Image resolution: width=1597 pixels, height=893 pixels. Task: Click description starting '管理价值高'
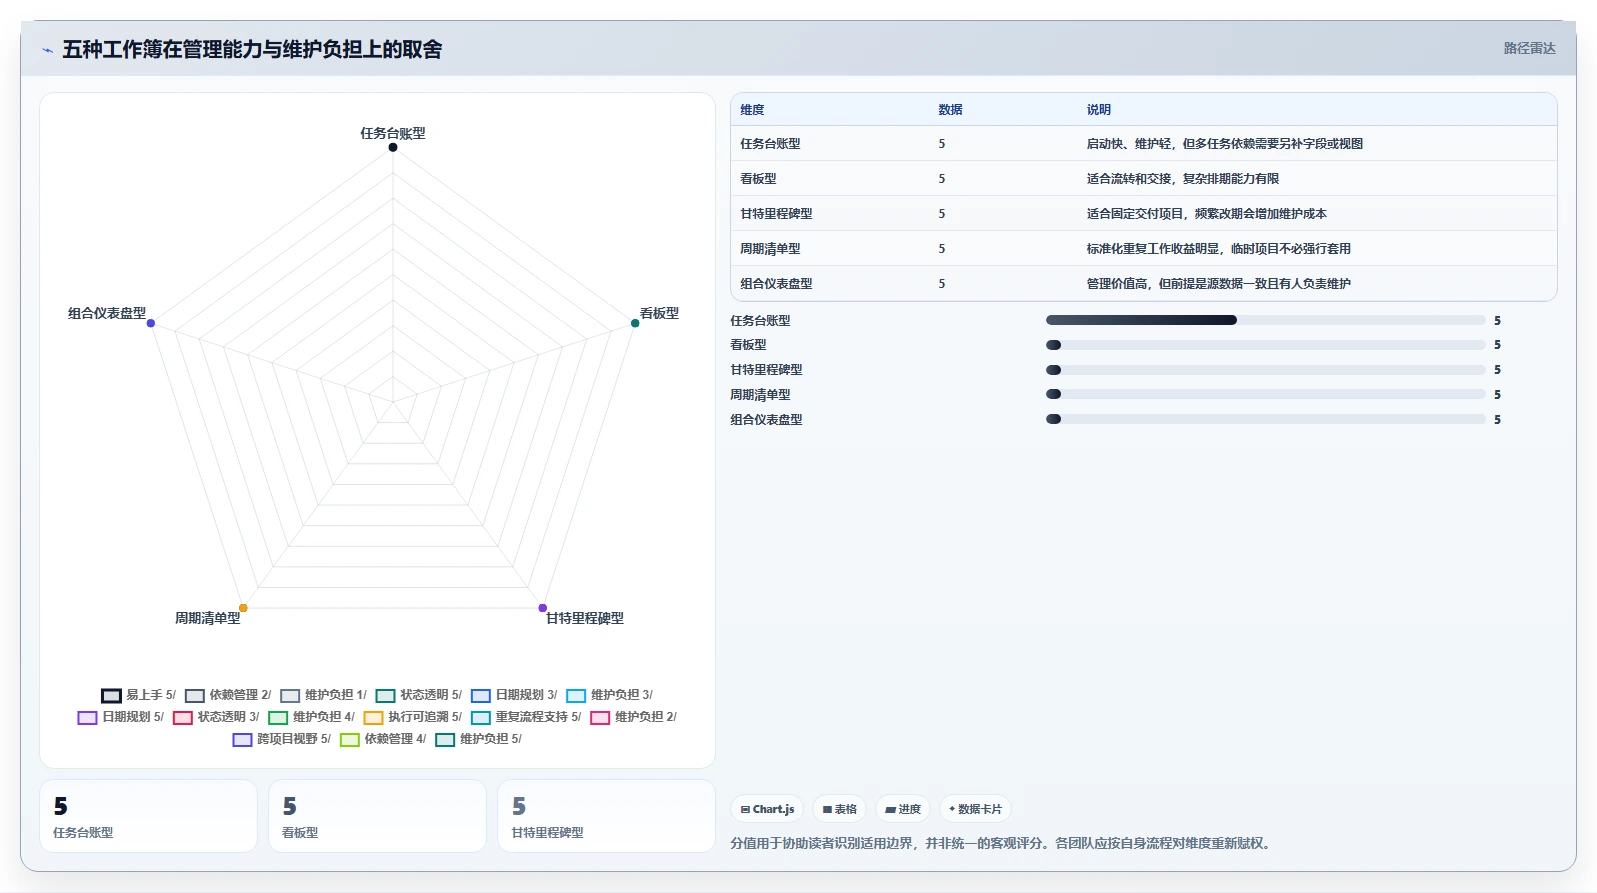[1219, 284]
